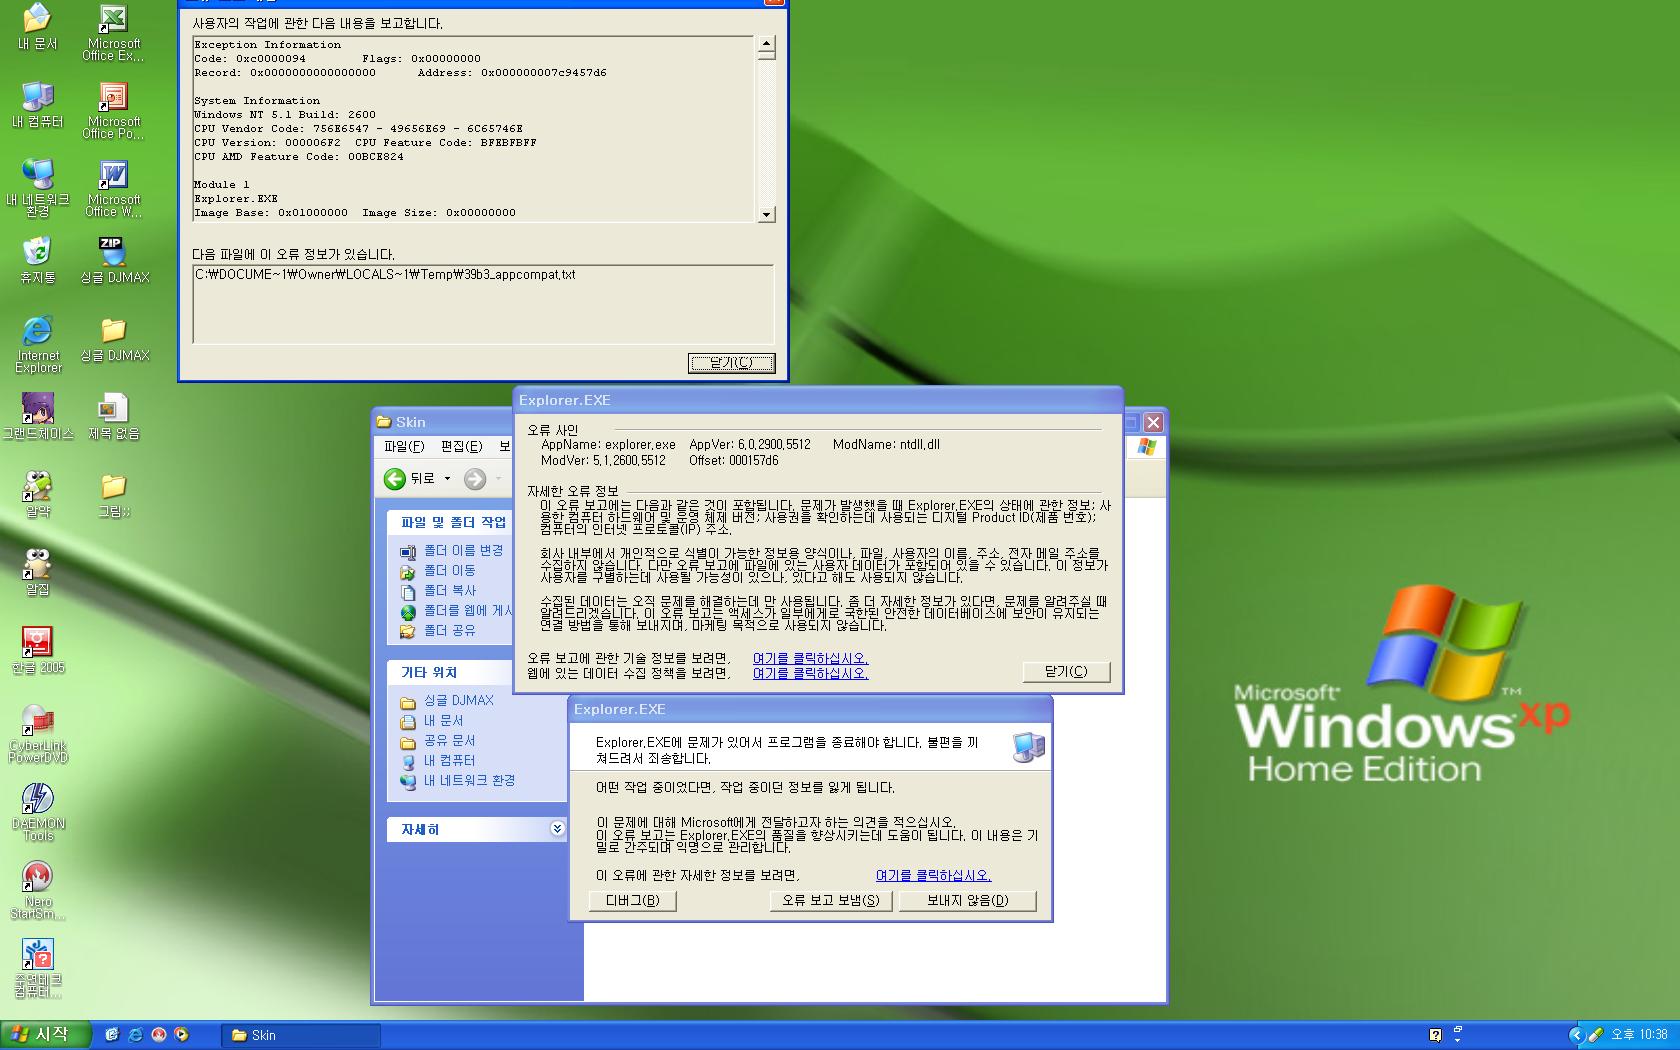1680x1050 pixels.
Task: Go to 싱글 DJMAX in 기타 위치
Action: (x=459, y=700)
